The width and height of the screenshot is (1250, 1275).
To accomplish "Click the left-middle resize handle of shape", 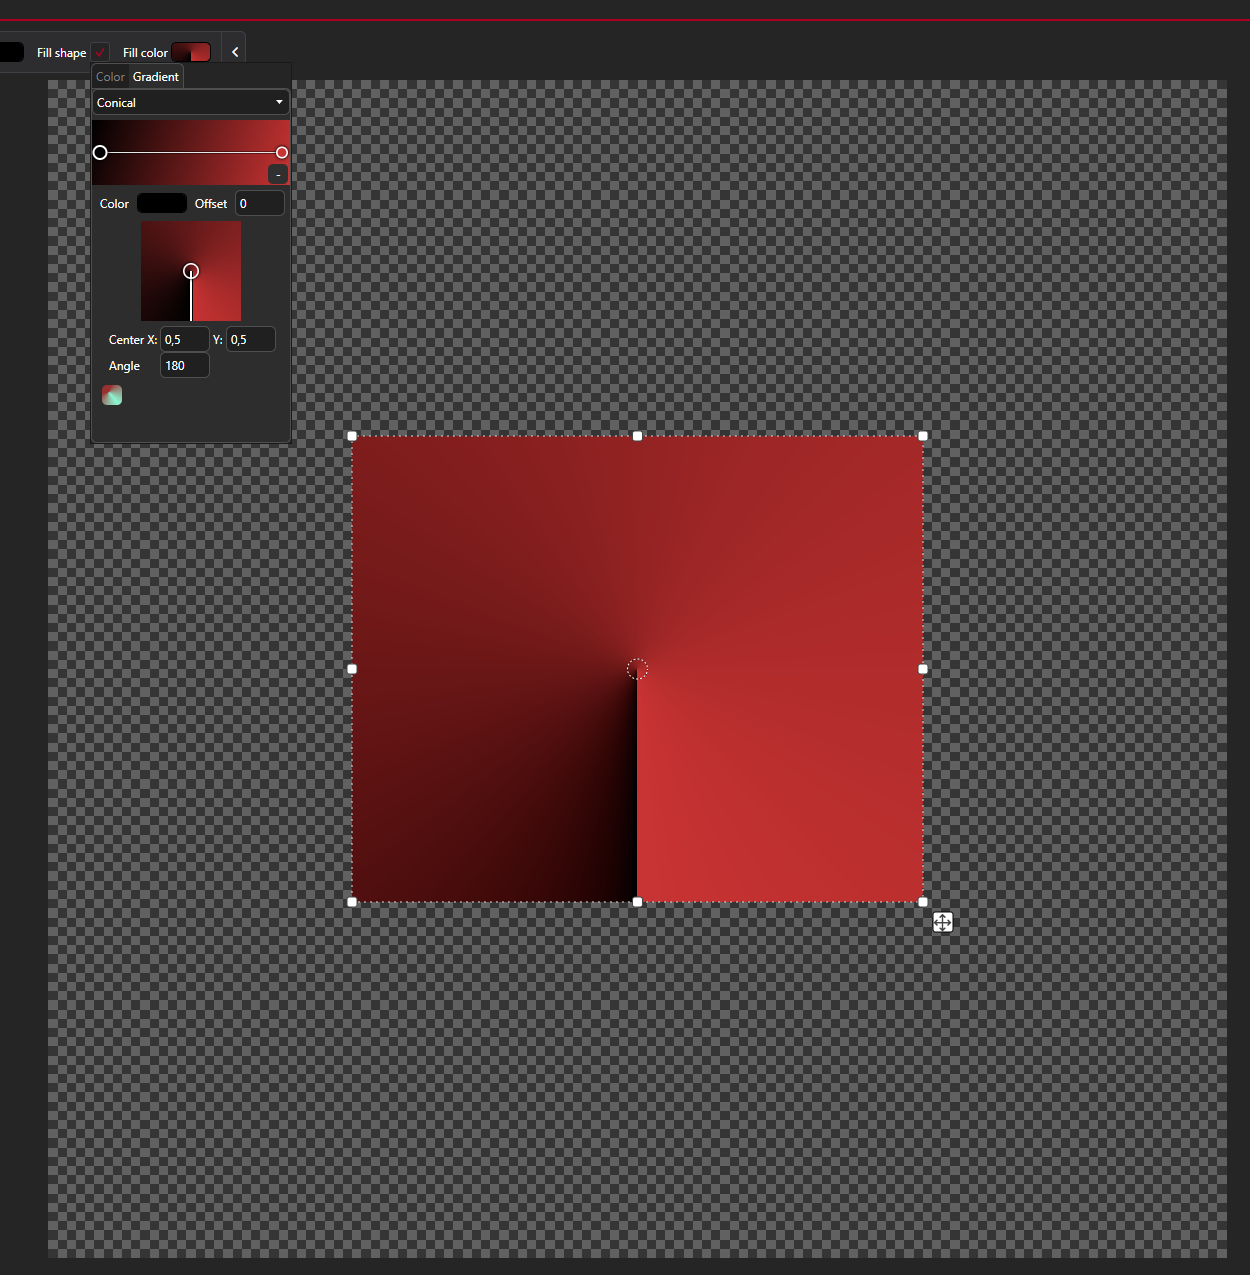I will pos(352,669).
